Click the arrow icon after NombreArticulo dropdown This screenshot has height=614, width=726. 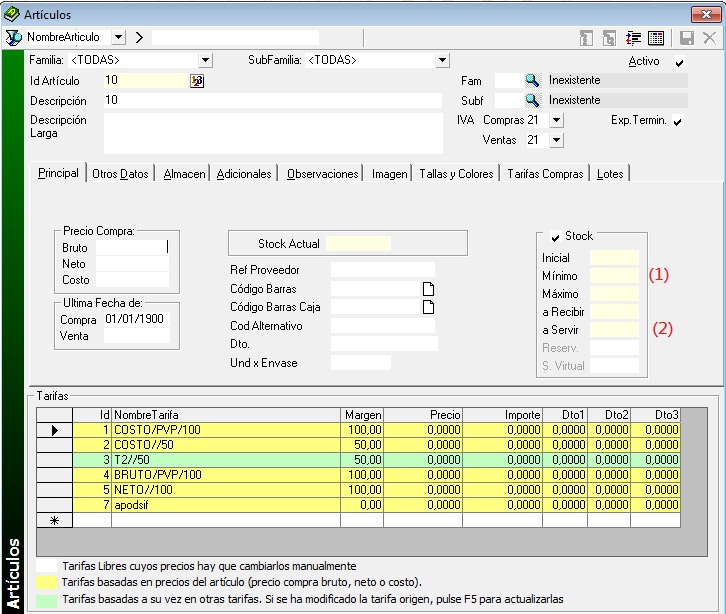[x=139, y=38]
